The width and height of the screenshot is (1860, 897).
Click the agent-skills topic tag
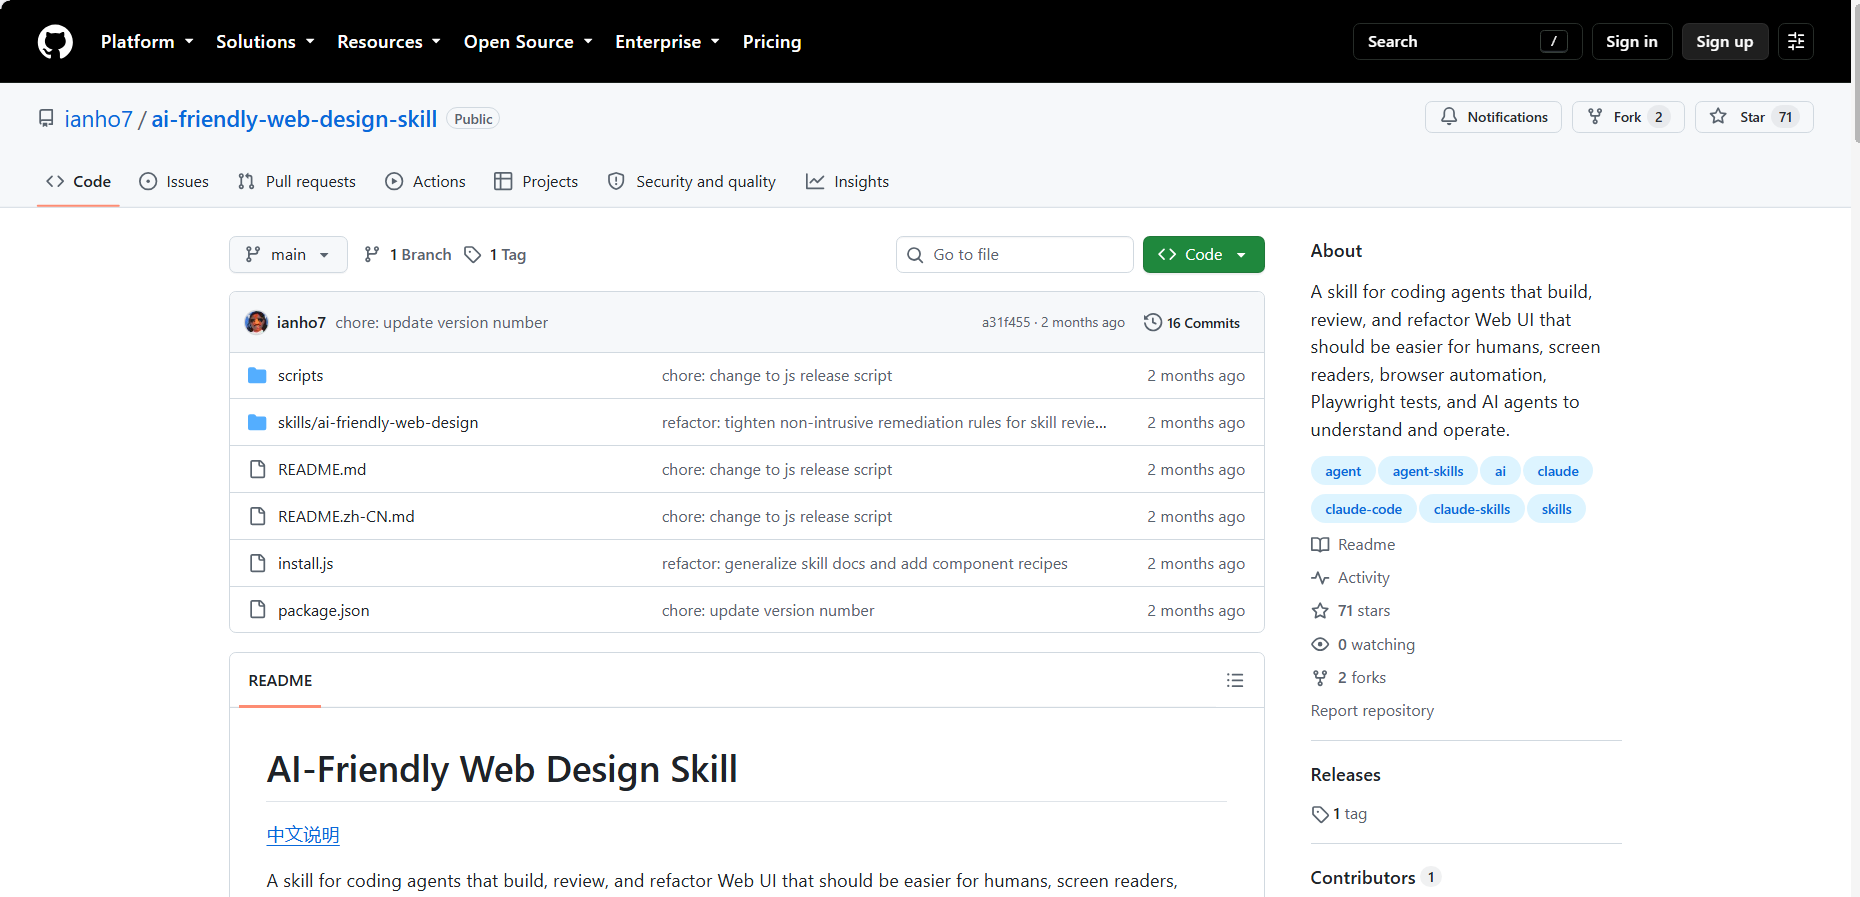(x=1428, y=471)
